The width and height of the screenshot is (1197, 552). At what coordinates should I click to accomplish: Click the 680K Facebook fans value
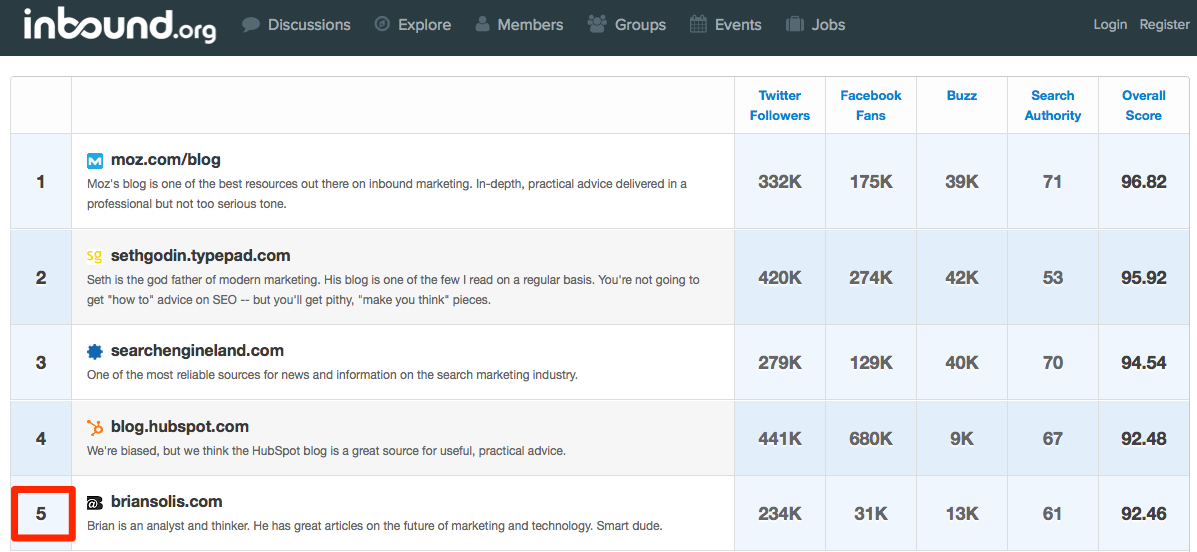(871, 438)
